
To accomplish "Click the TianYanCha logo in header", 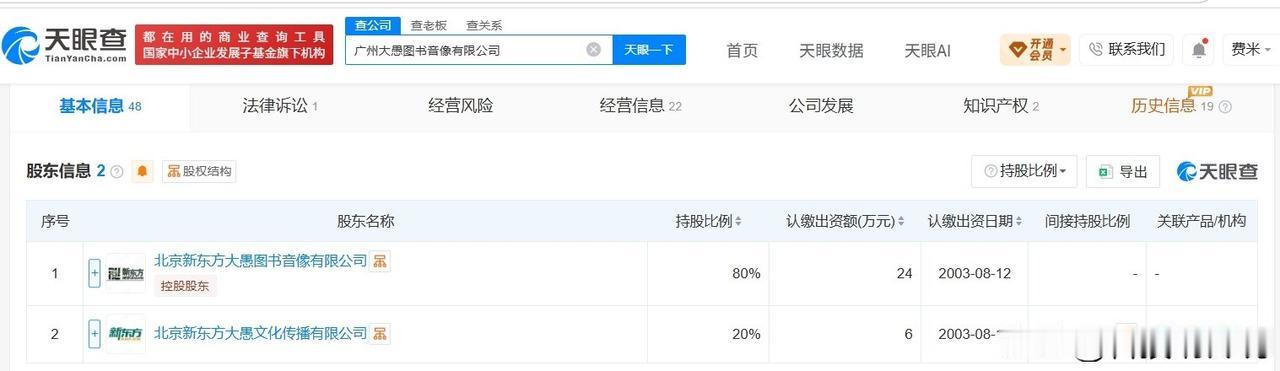I will click(64, 46).
